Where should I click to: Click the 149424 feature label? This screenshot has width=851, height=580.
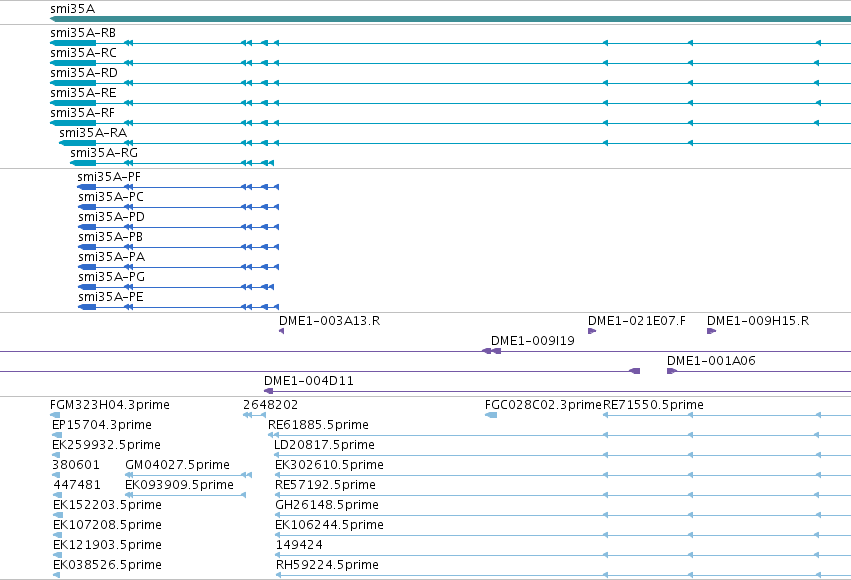tap(299, 545)
